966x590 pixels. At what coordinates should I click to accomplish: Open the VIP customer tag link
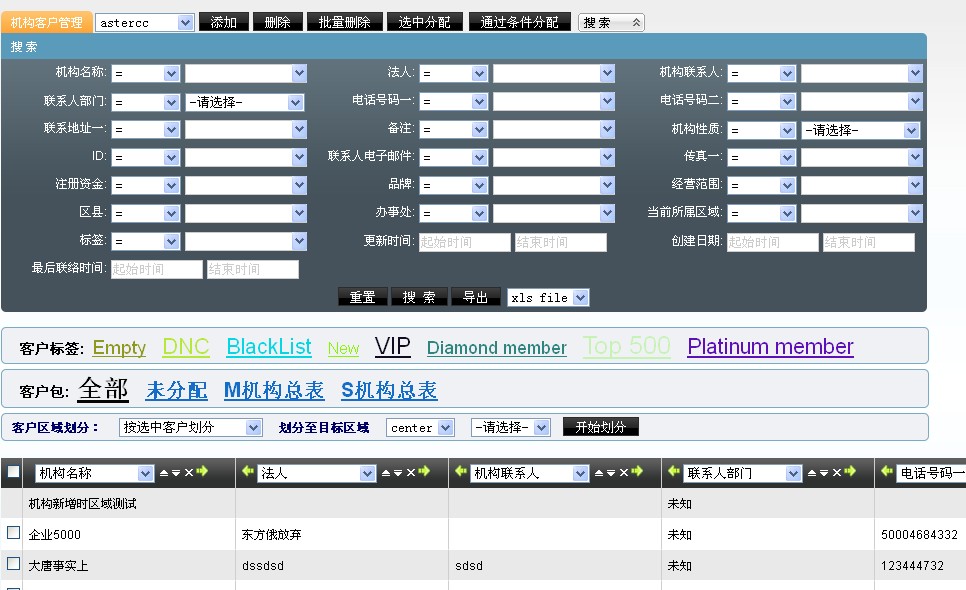pos(392,347)
